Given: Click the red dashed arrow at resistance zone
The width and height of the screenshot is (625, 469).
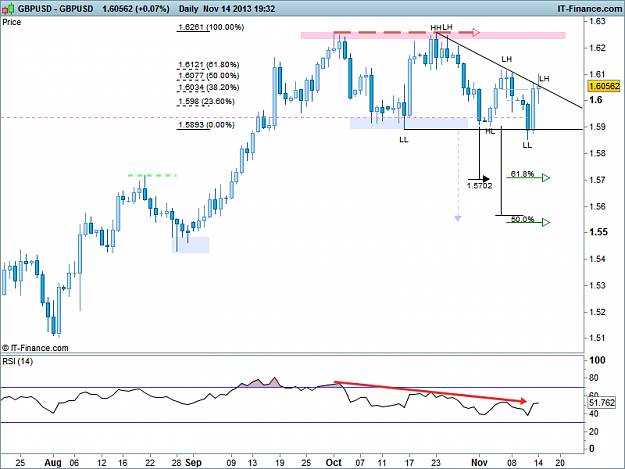Looking at the screenshot, I should pos(407,32).
